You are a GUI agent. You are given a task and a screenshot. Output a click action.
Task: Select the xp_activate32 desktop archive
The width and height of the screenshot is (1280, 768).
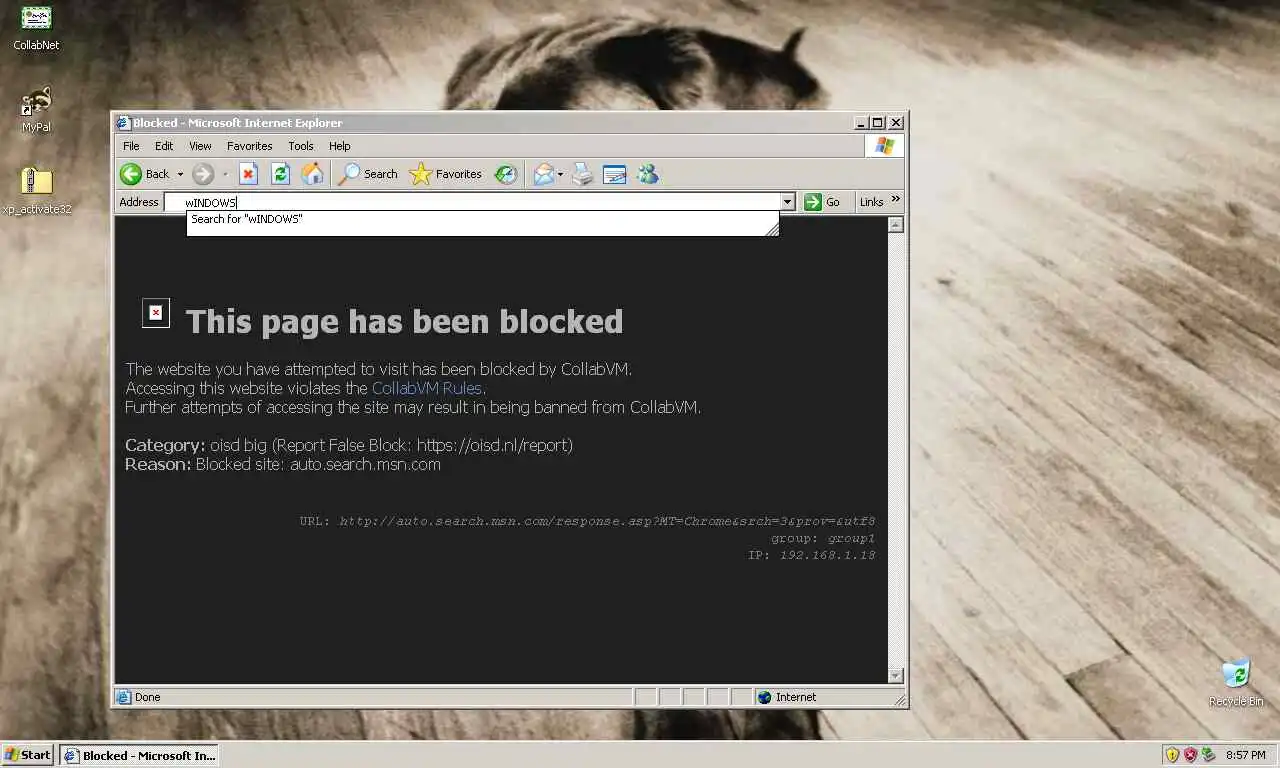[37, 191]
